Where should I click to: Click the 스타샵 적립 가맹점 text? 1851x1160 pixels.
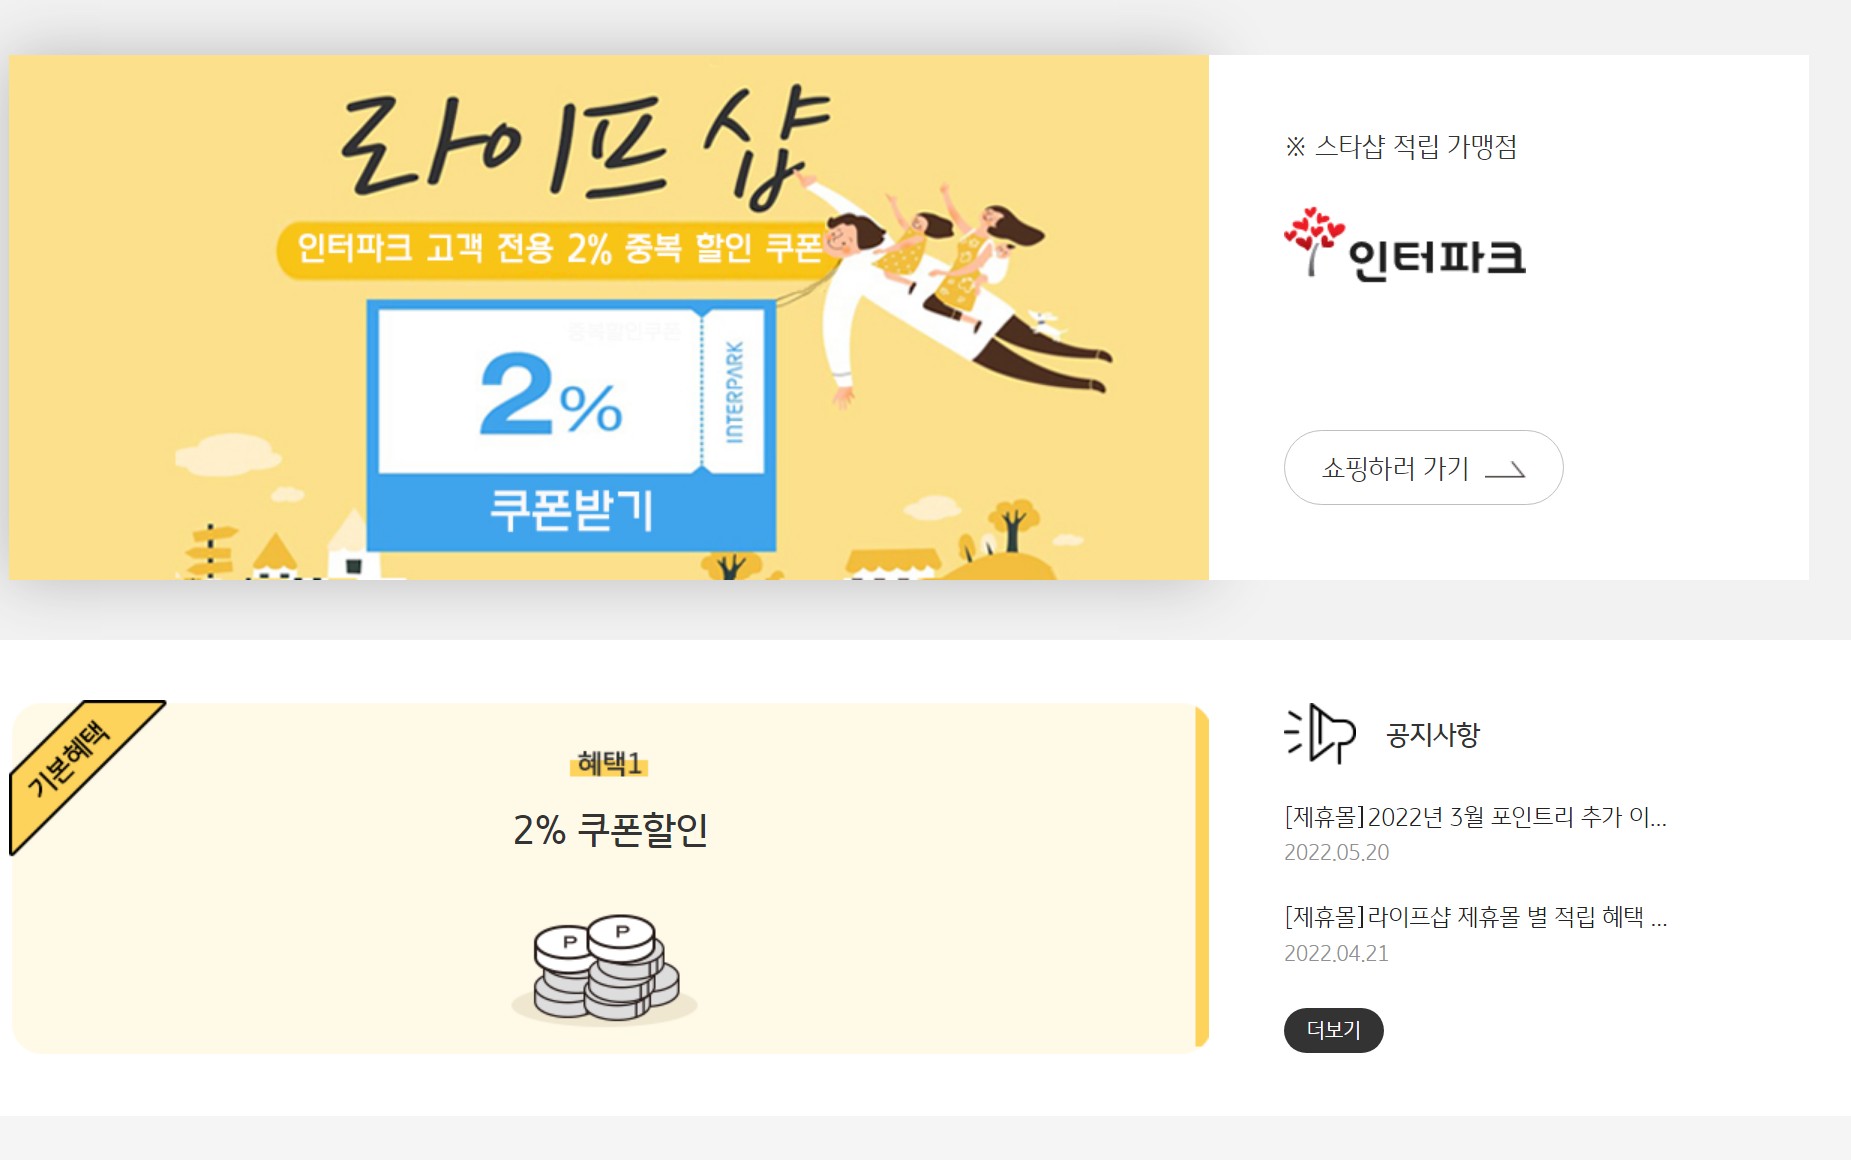(1401, 147)
